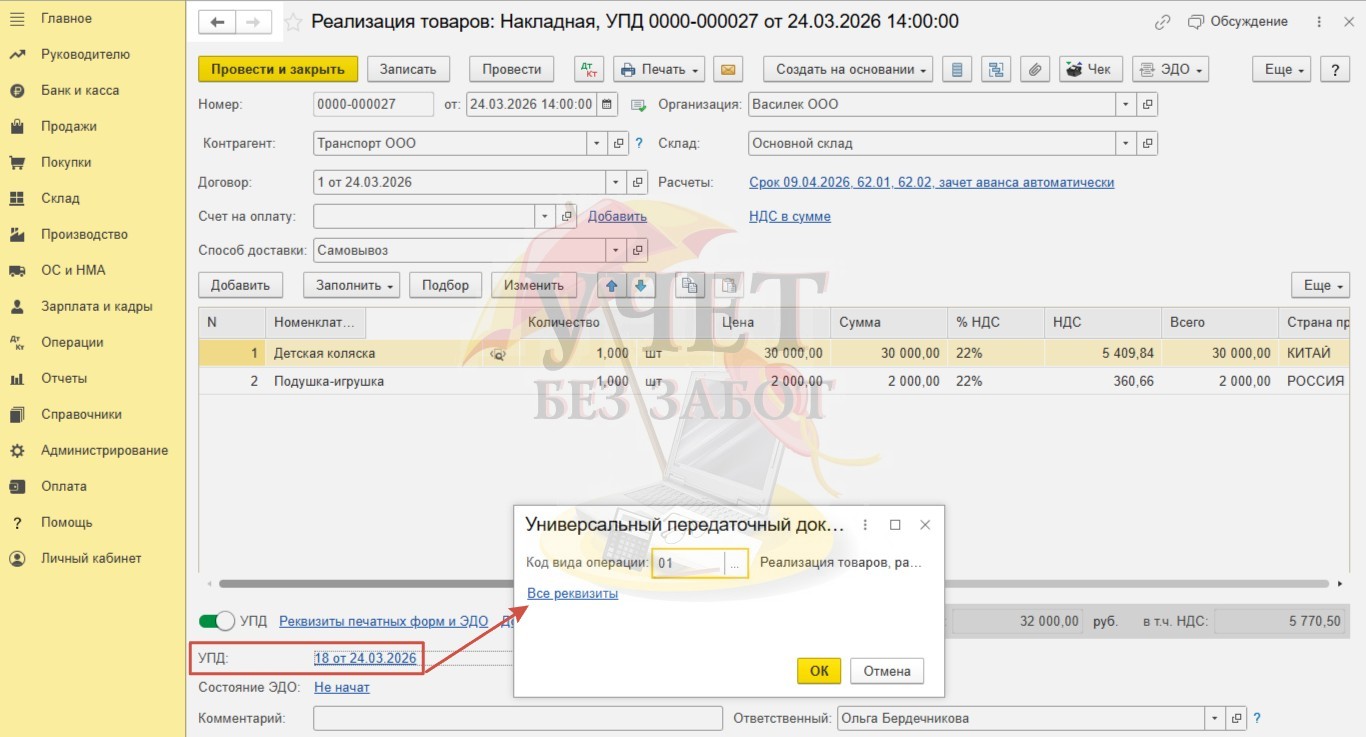
Task: Move row down with blue arrow
Action: 640,285
